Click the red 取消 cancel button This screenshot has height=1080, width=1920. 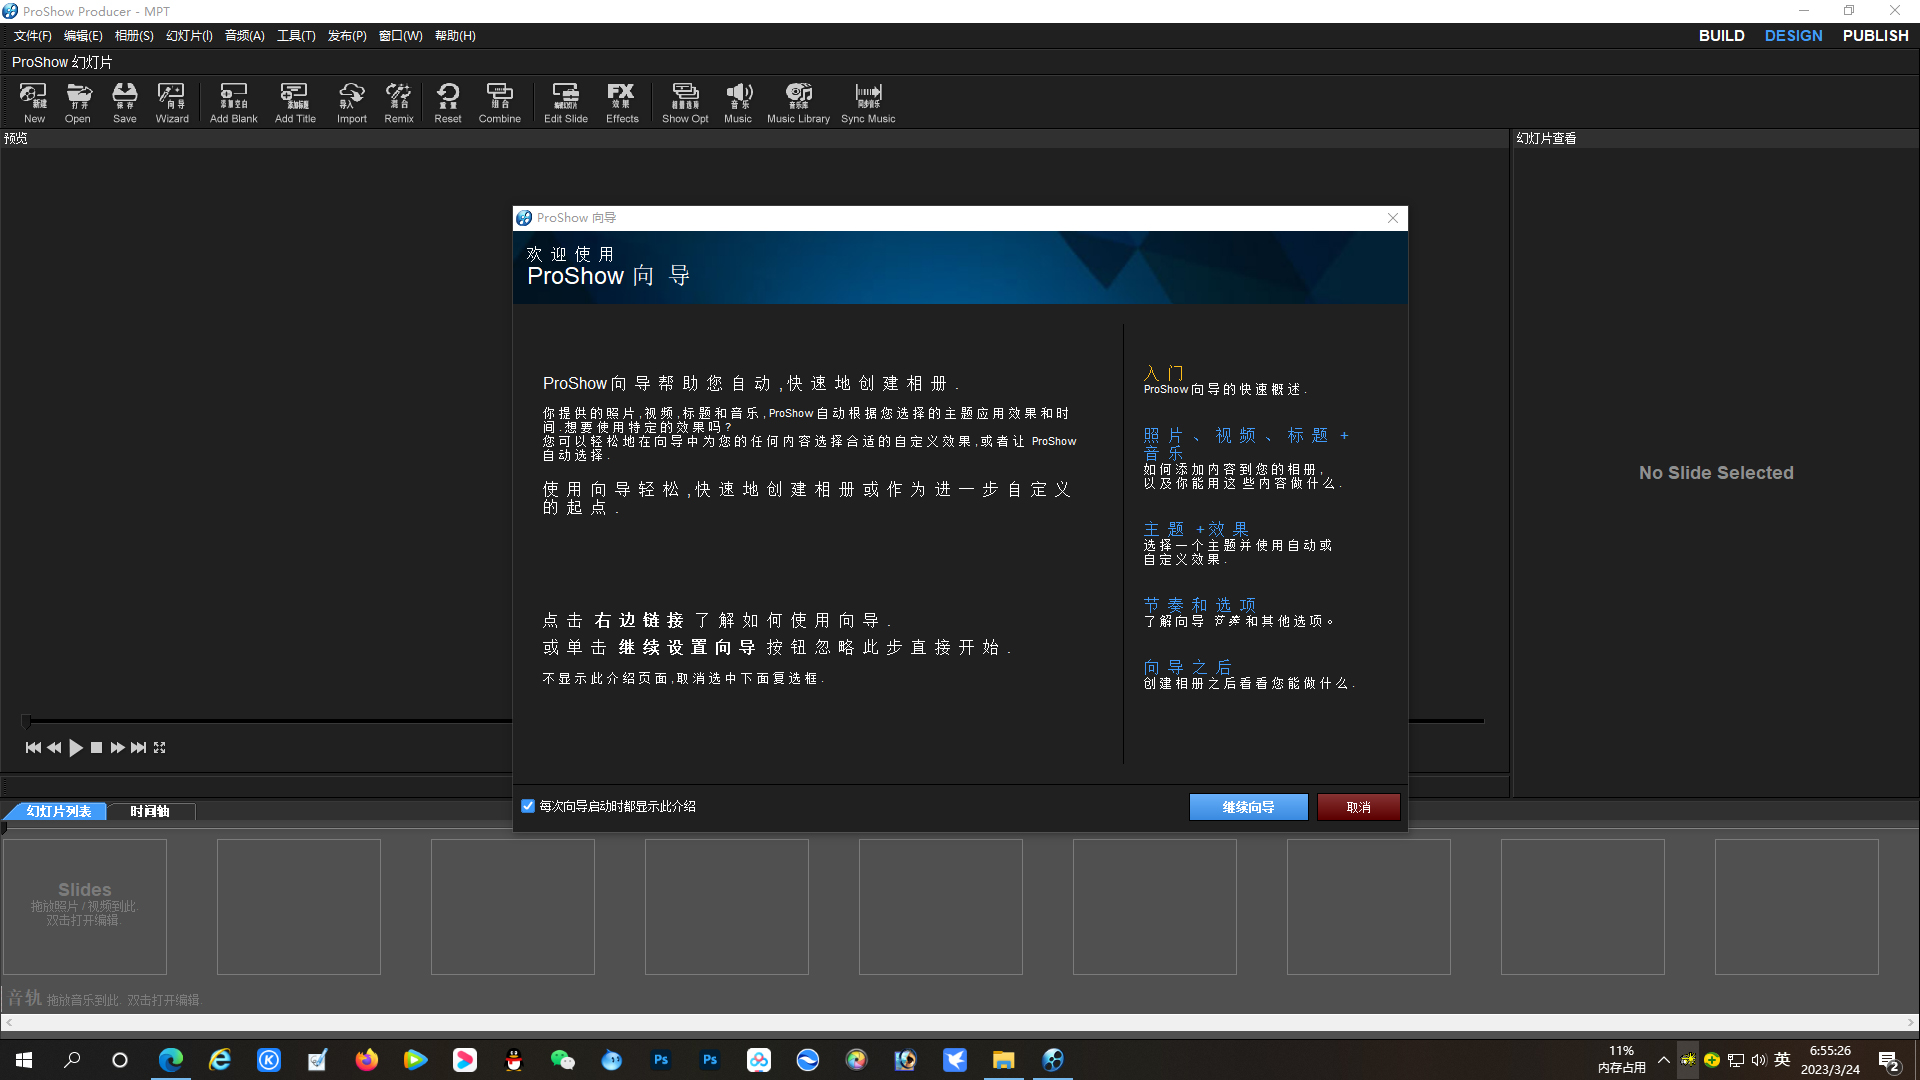pyautogui.click(x=1358, y=807)
